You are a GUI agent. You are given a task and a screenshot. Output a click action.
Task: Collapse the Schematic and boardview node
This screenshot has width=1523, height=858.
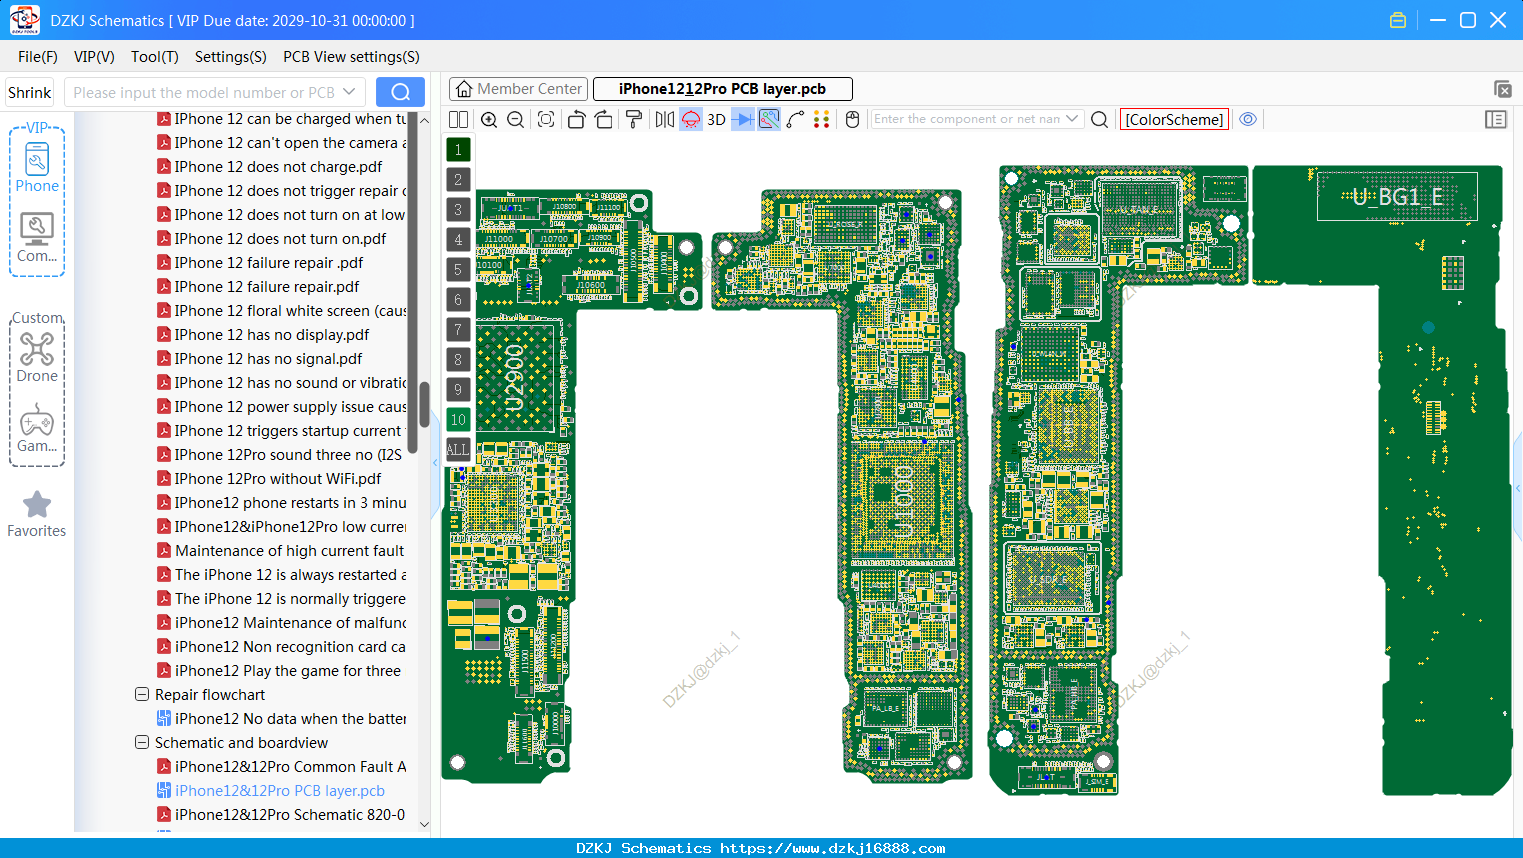click(142, 742)
